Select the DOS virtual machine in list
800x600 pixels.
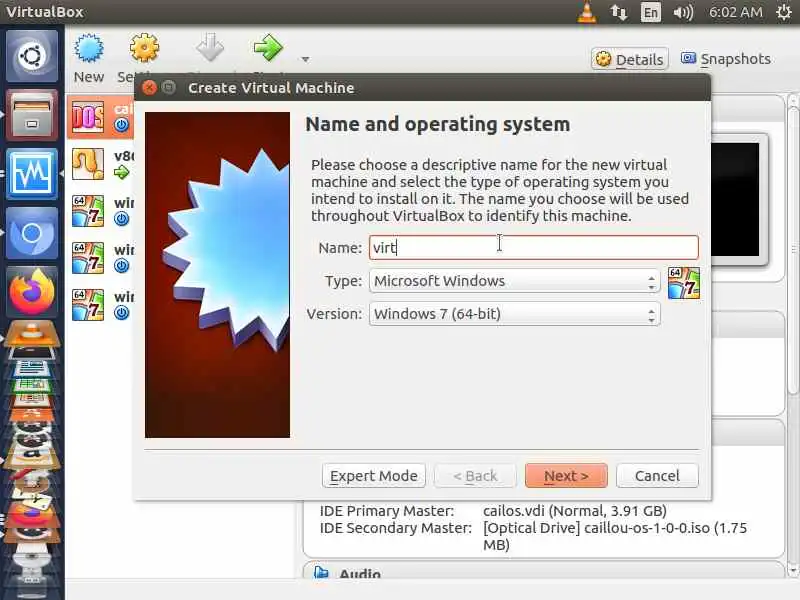pyautogui.click(x=101, y=117)
